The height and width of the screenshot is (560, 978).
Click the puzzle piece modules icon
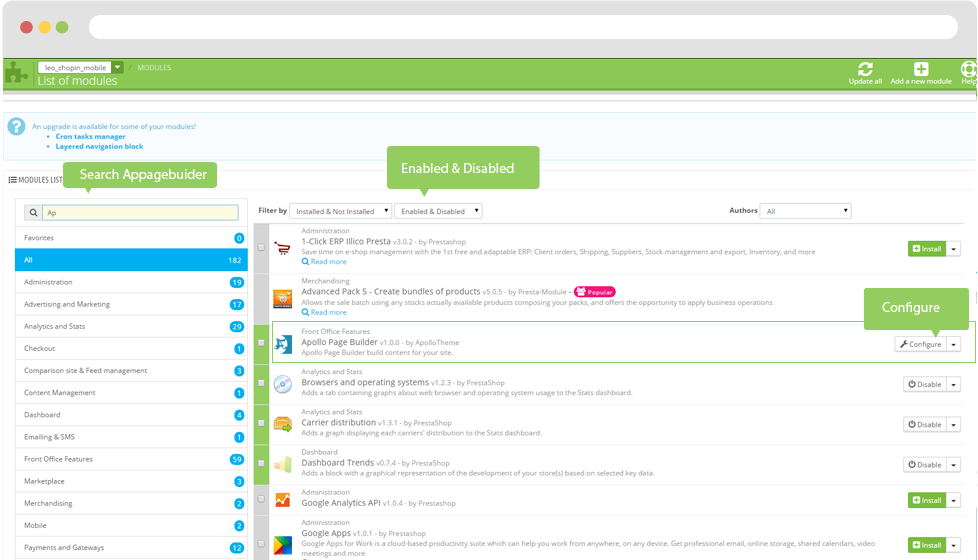[x=16, y=74]
